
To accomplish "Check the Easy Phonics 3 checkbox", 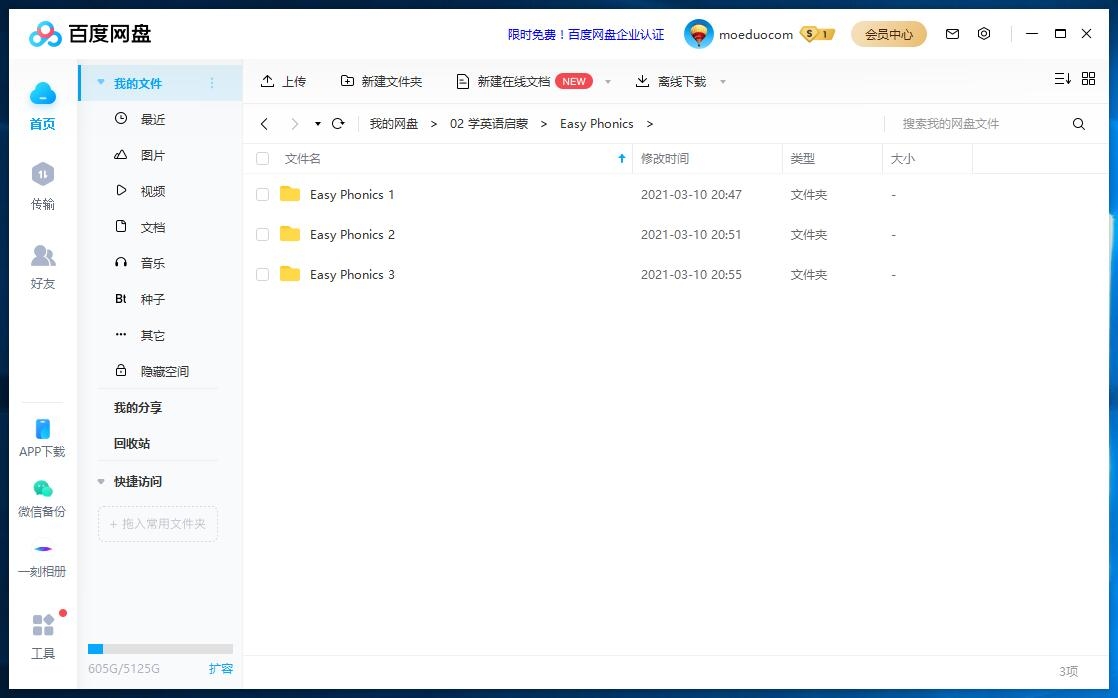I will [262, 274].
